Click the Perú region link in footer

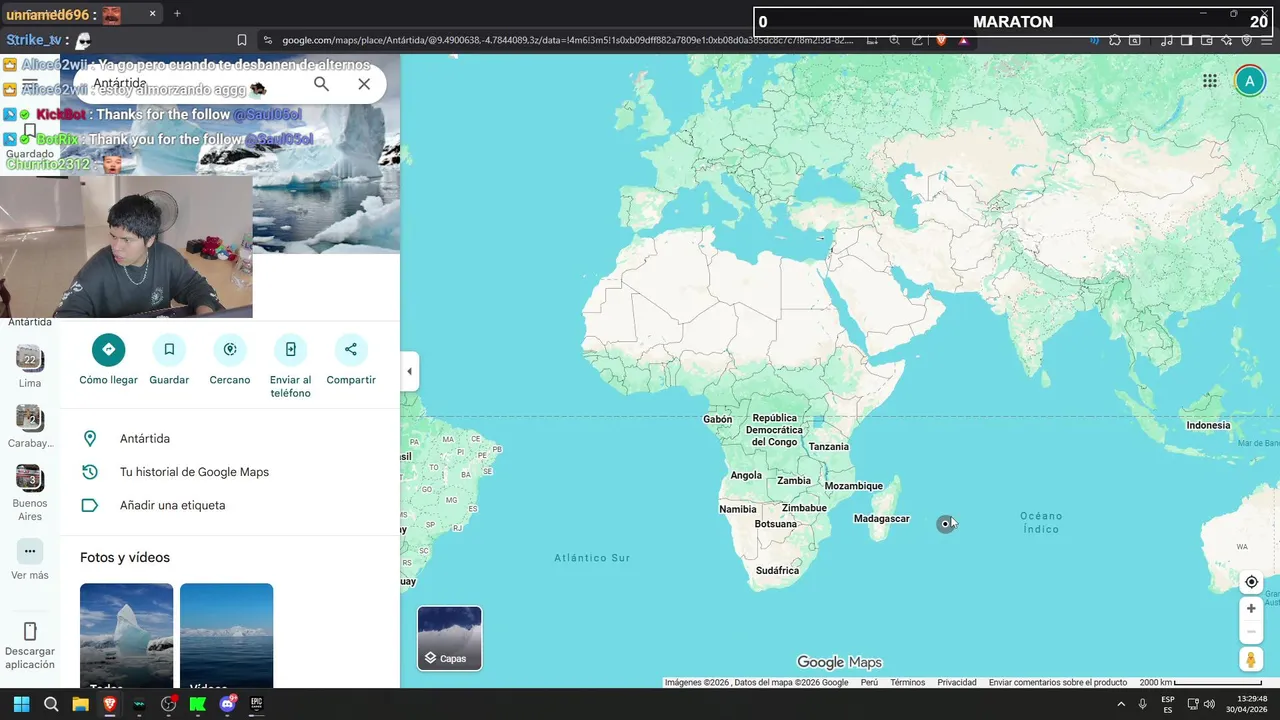869,683
